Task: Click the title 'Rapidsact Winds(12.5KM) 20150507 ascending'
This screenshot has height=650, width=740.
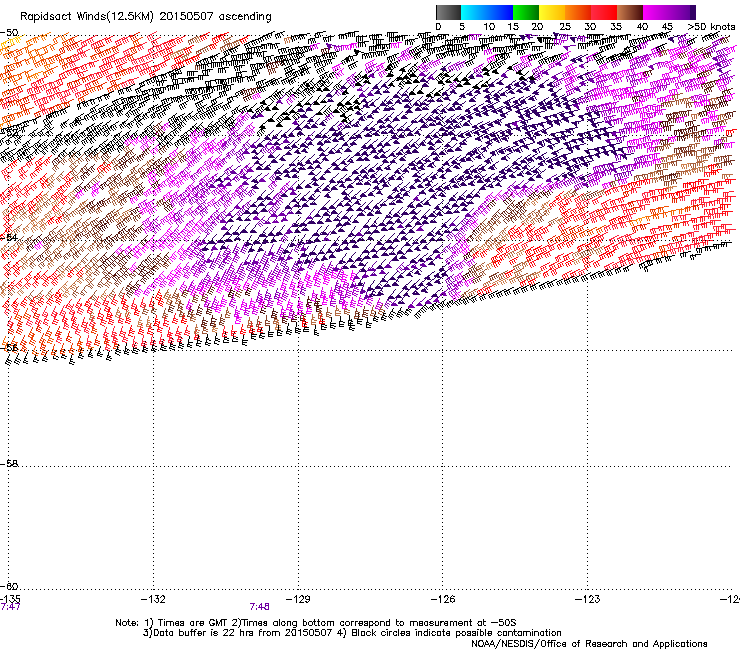Action: click(146, 17)
